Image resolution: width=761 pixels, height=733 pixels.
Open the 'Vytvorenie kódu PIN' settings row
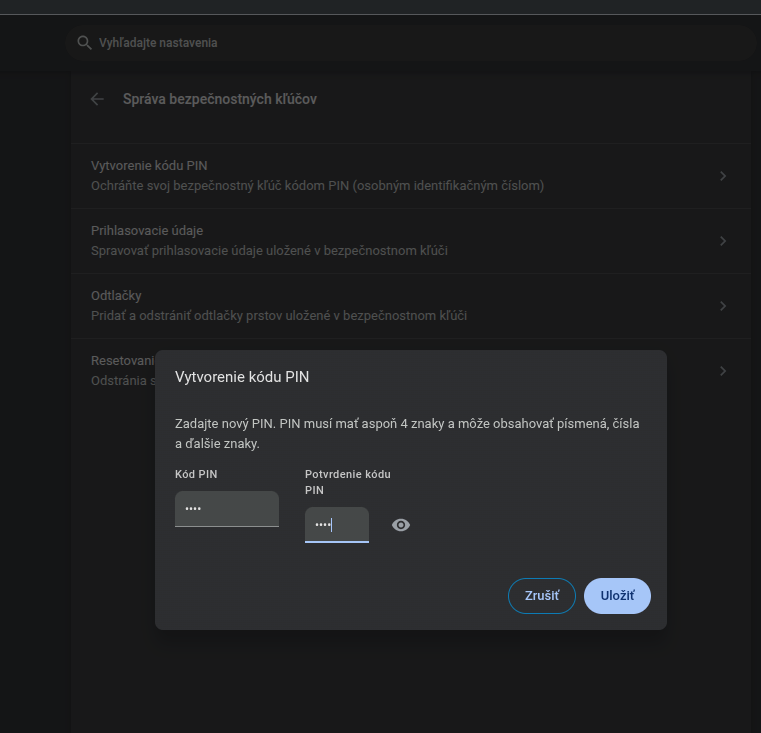pos(317,176)
